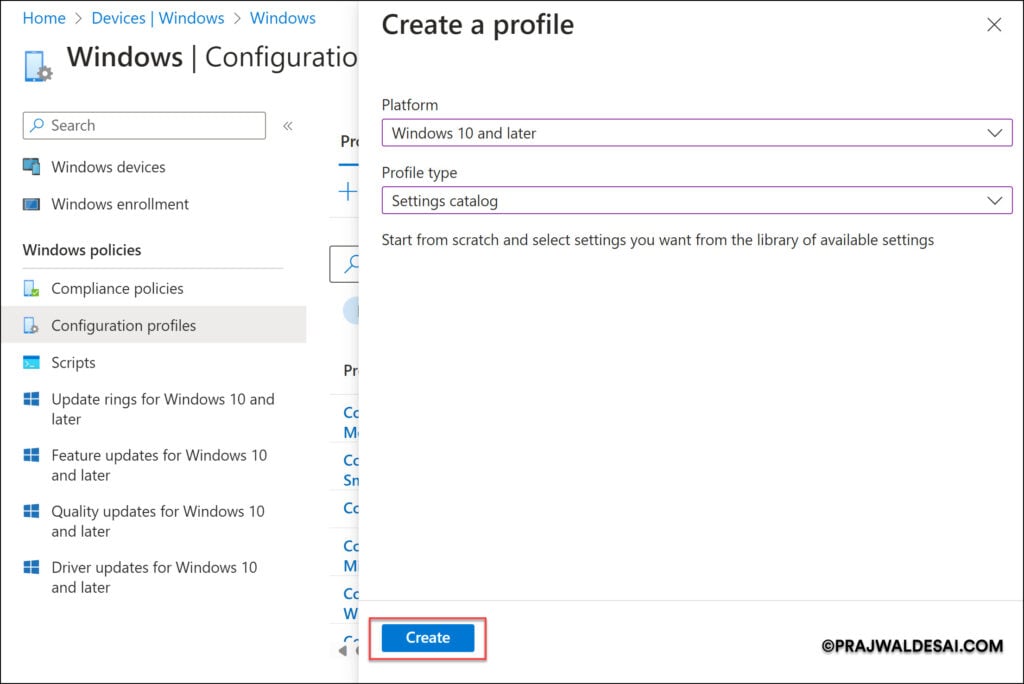Select Configuration profiles
Screen dimensions: 1024x684
tap(153, 325)
